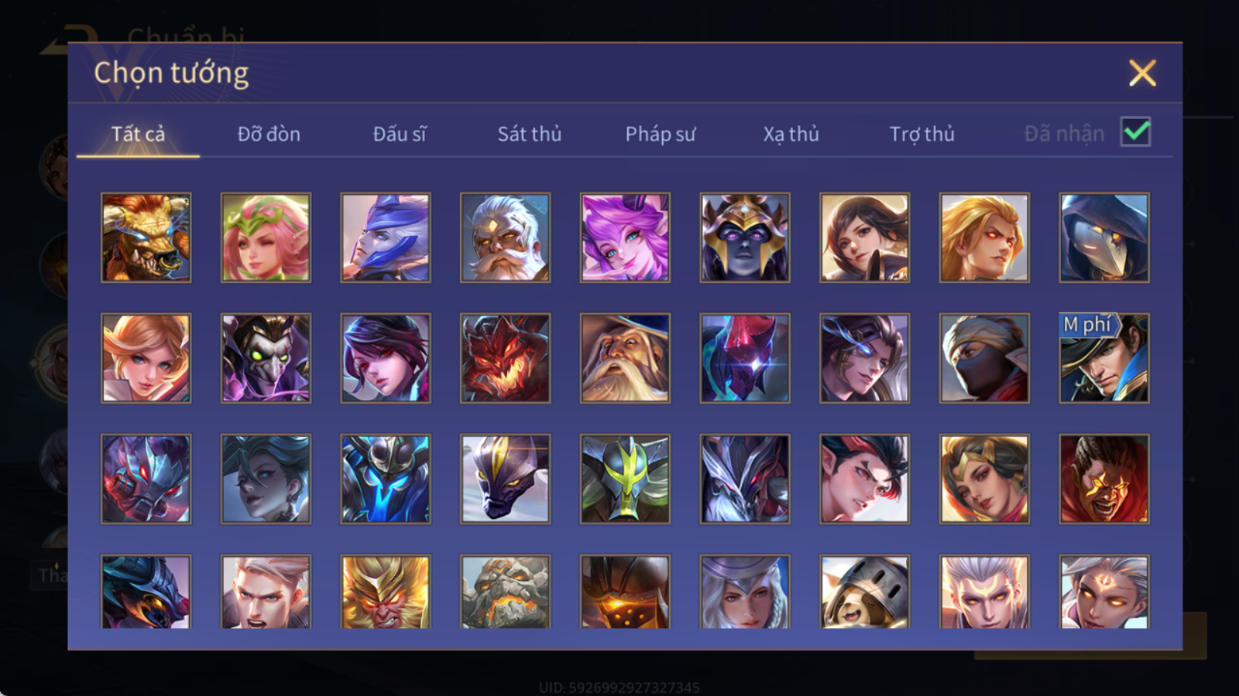Pick the pink-haired flower crown hero
Screen dimensions: 1239x696
click(x=266, y=238)
